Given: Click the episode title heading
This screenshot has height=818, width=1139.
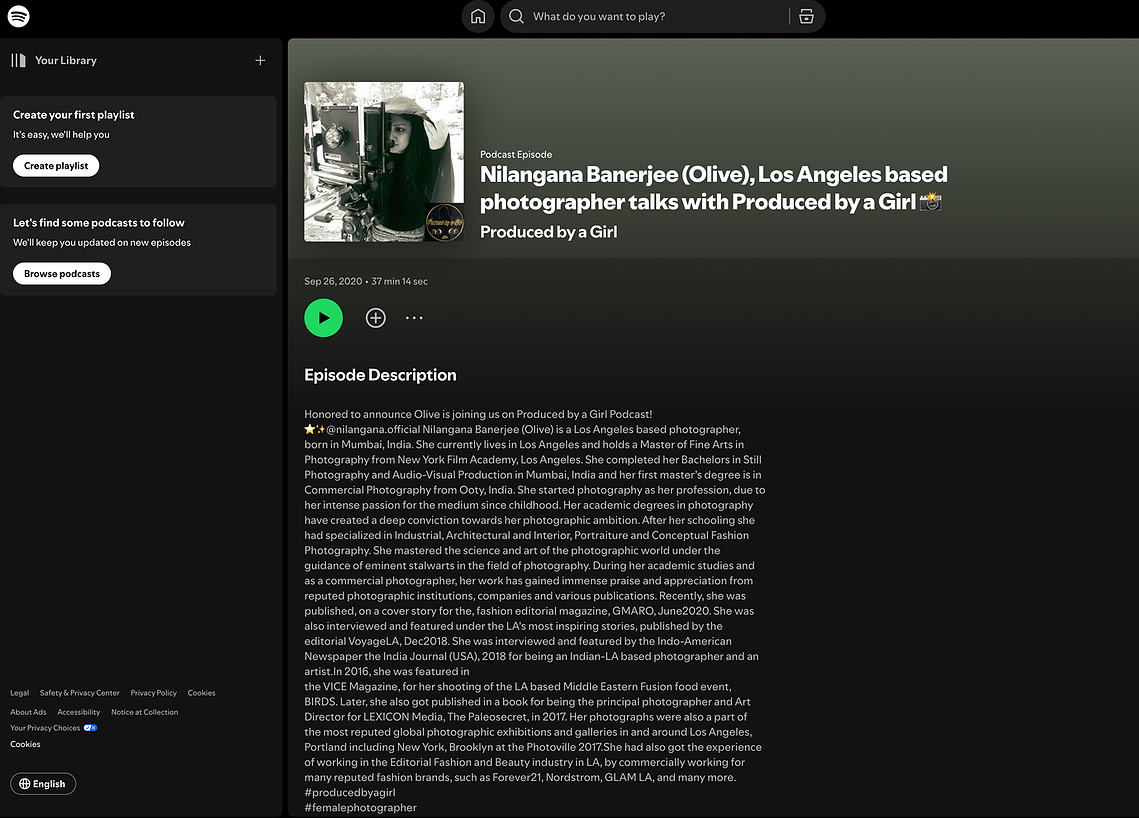Looking at the screenshot, I should point(713,188).
